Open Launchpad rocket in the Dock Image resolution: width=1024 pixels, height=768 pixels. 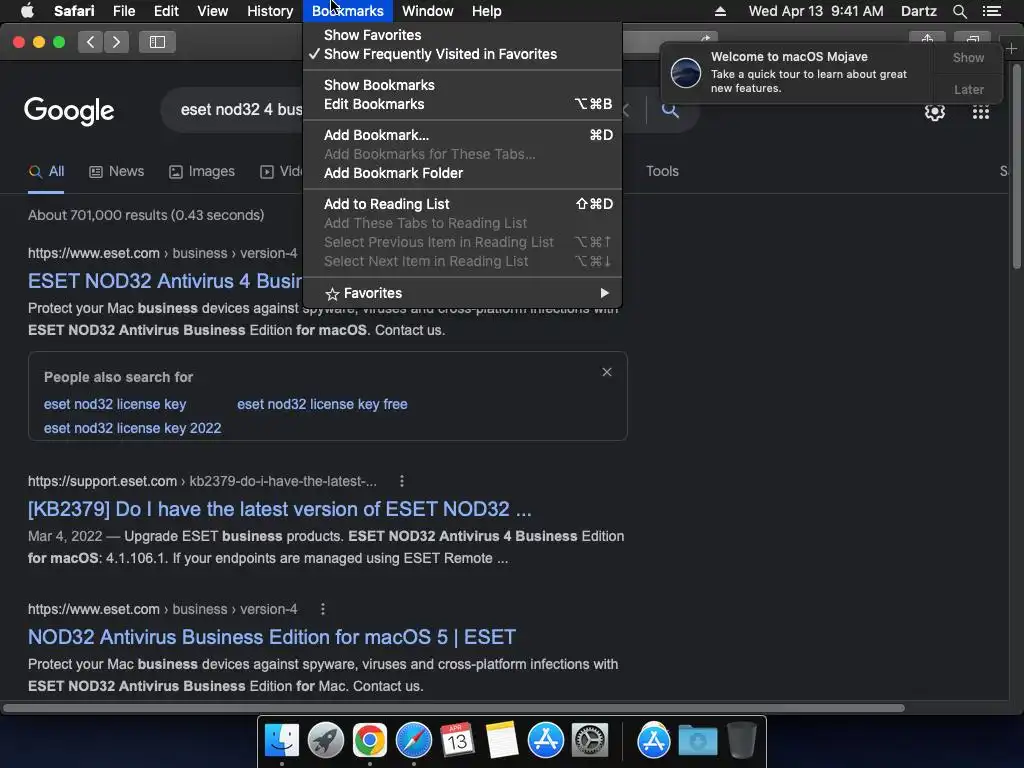point(326,740)
